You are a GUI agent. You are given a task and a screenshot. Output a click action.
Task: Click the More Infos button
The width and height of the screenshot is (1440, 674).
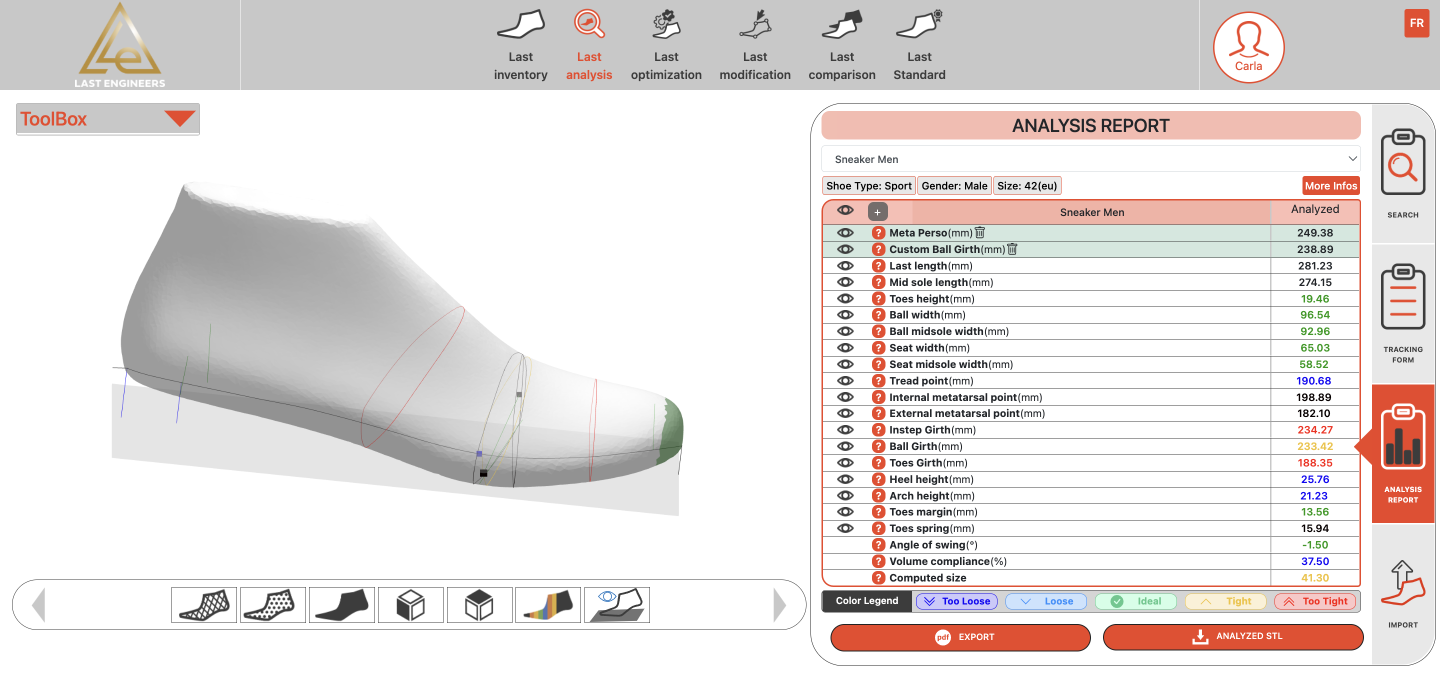coord(1330,186)
